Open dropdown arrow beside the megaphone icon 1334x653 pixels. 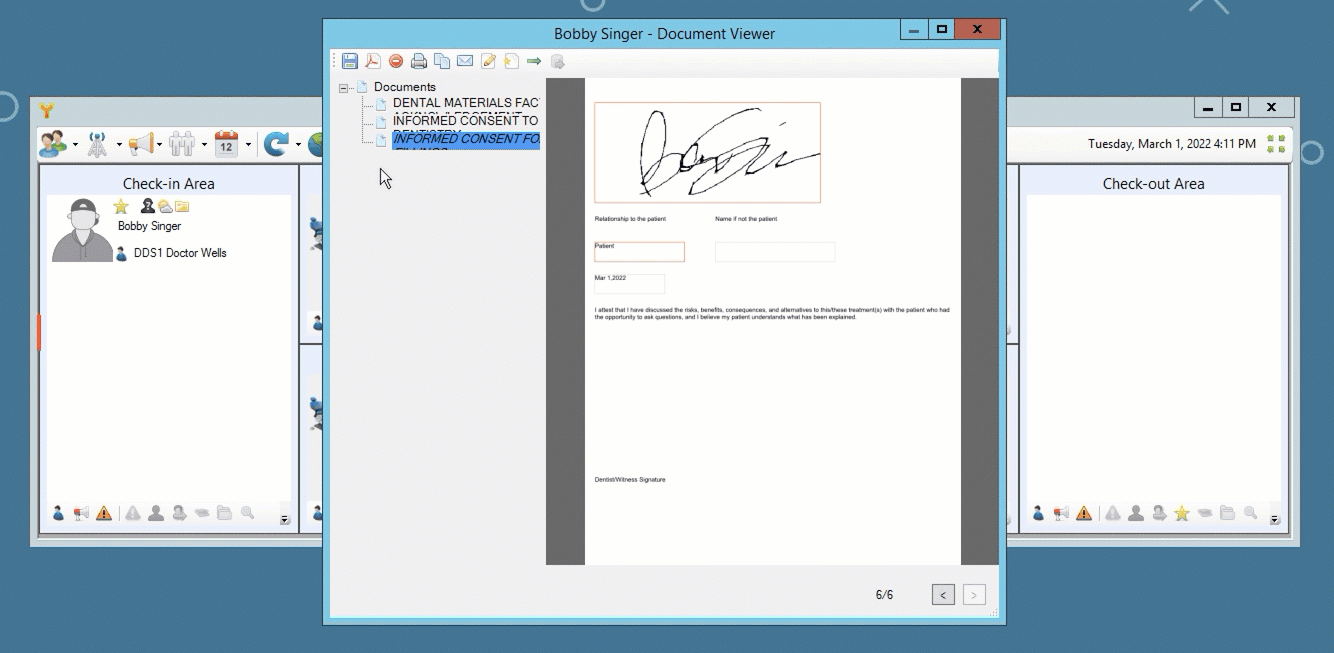coord(160,145)
